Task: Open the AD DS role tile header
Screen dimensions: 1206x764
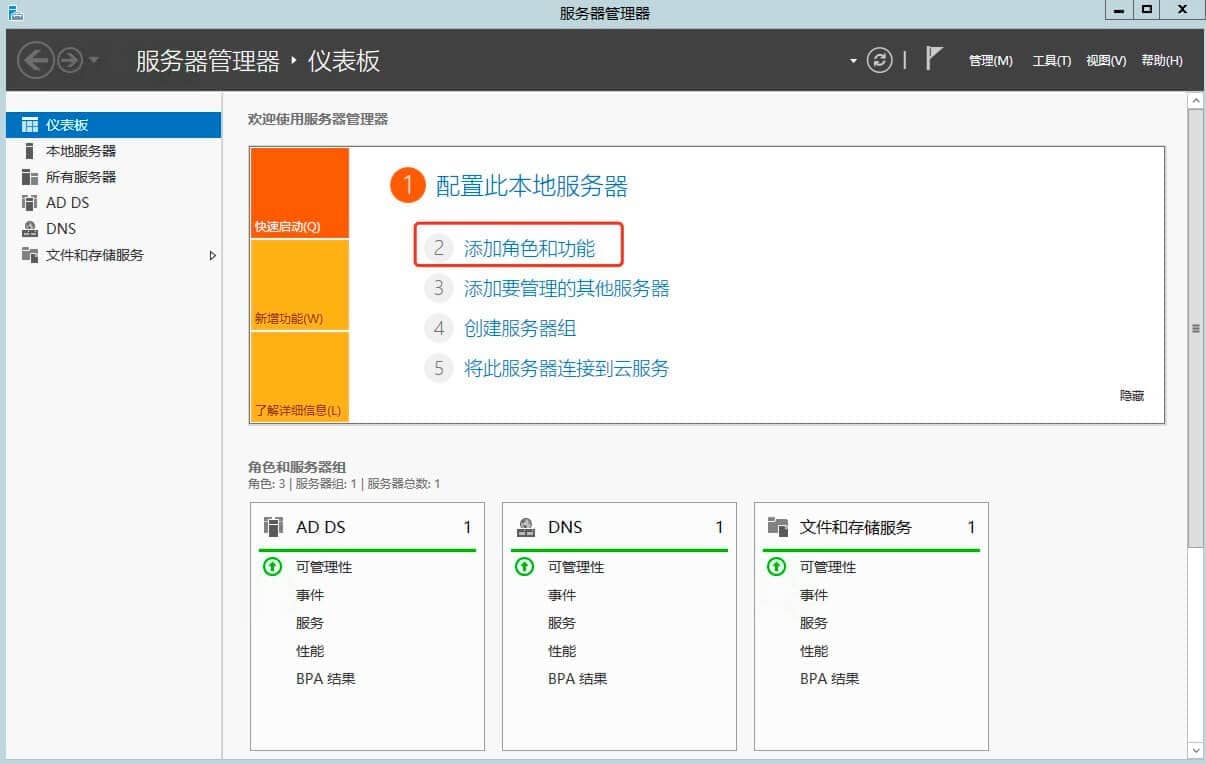Action: [x=367, y=527]
